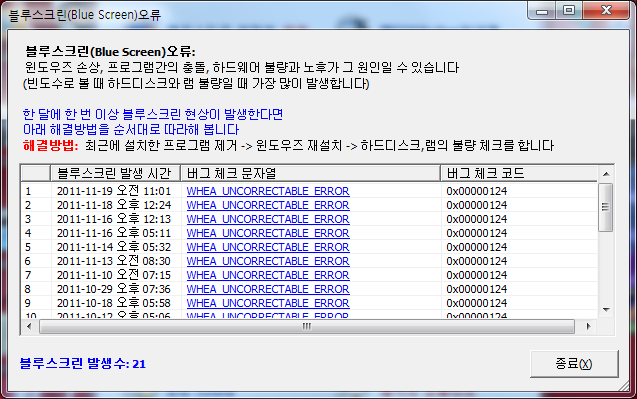This screenshot has height=399, width=637.
Task: Select timestamp 2011-10-18 오후 05:58
Action: 114,303
